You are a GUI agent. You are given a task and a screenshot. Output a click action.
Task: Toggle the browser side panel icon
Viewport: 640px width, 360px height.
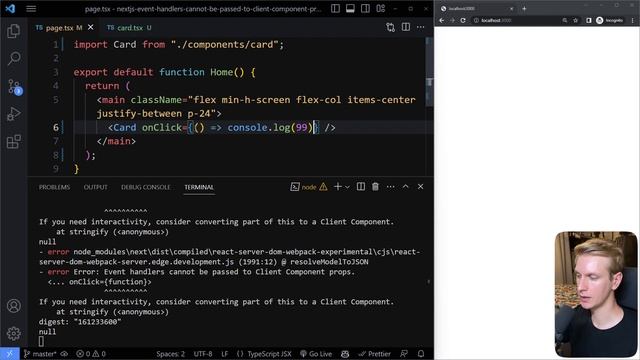click(589, 20)
